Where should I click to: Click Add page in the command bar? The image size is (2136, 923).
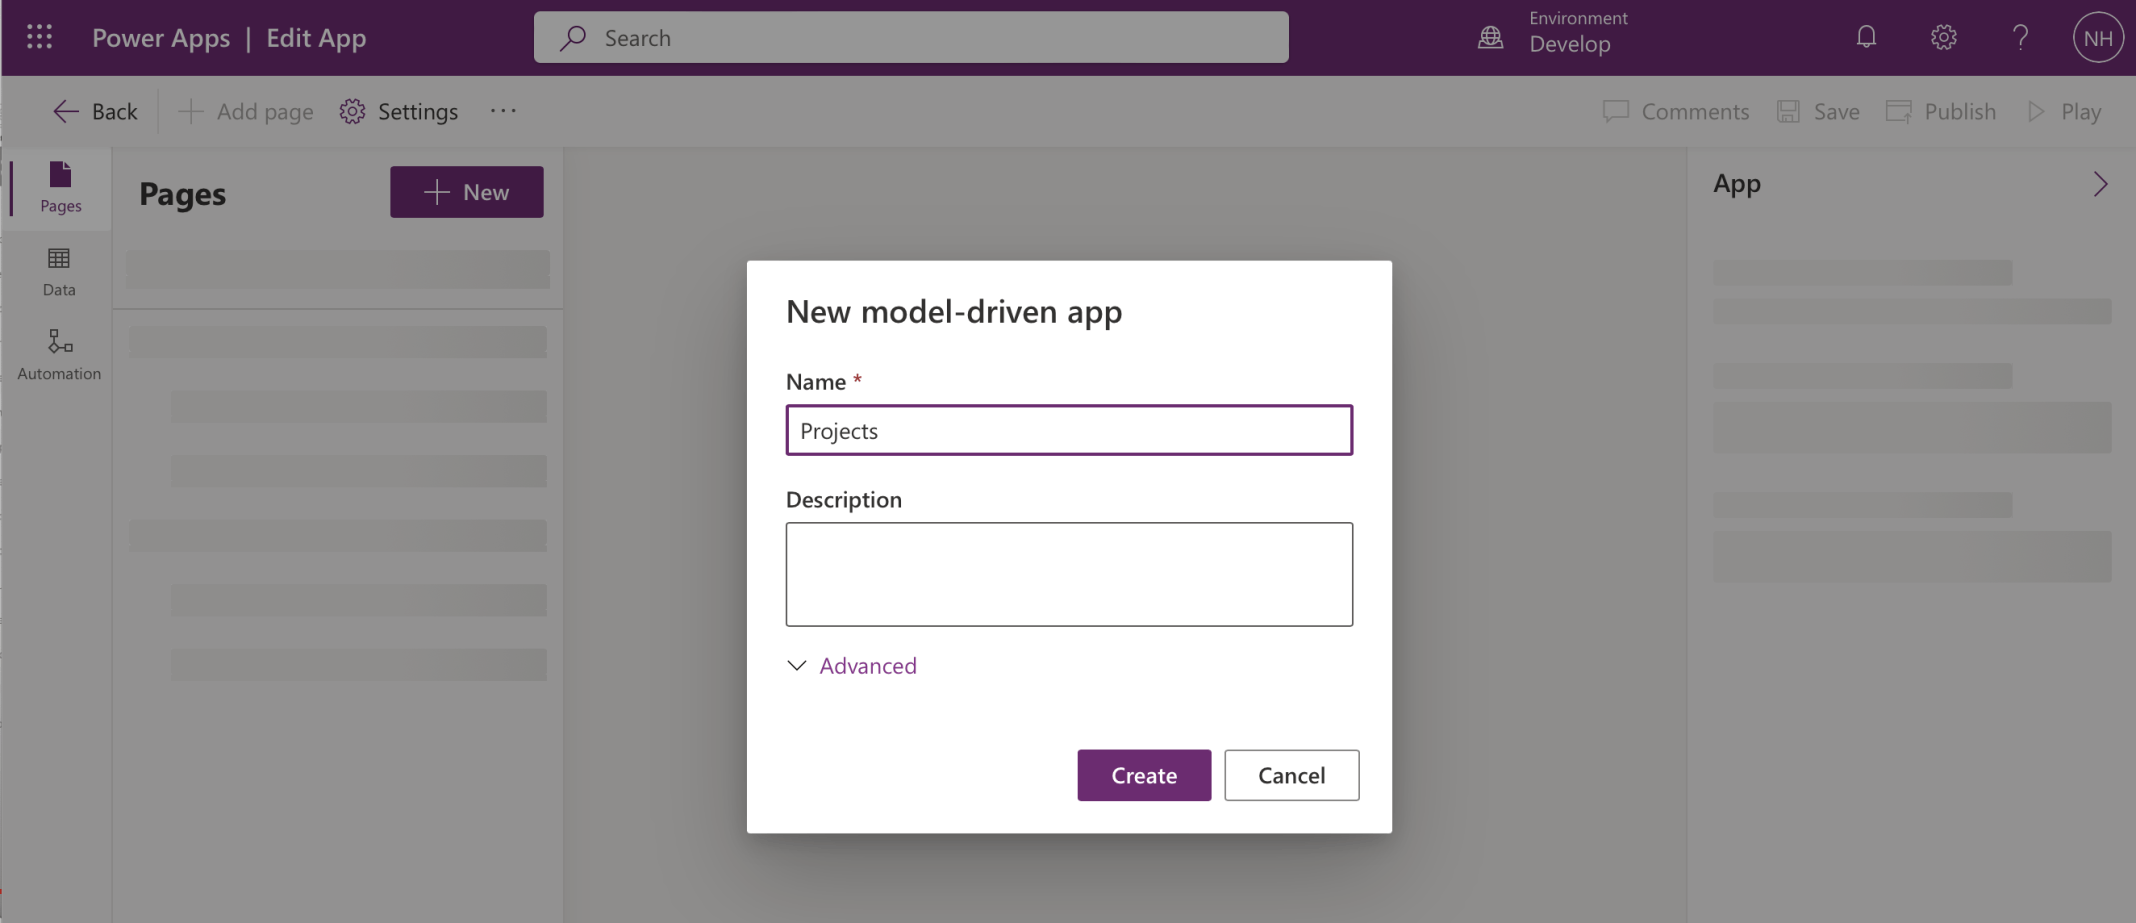(246, 111)
